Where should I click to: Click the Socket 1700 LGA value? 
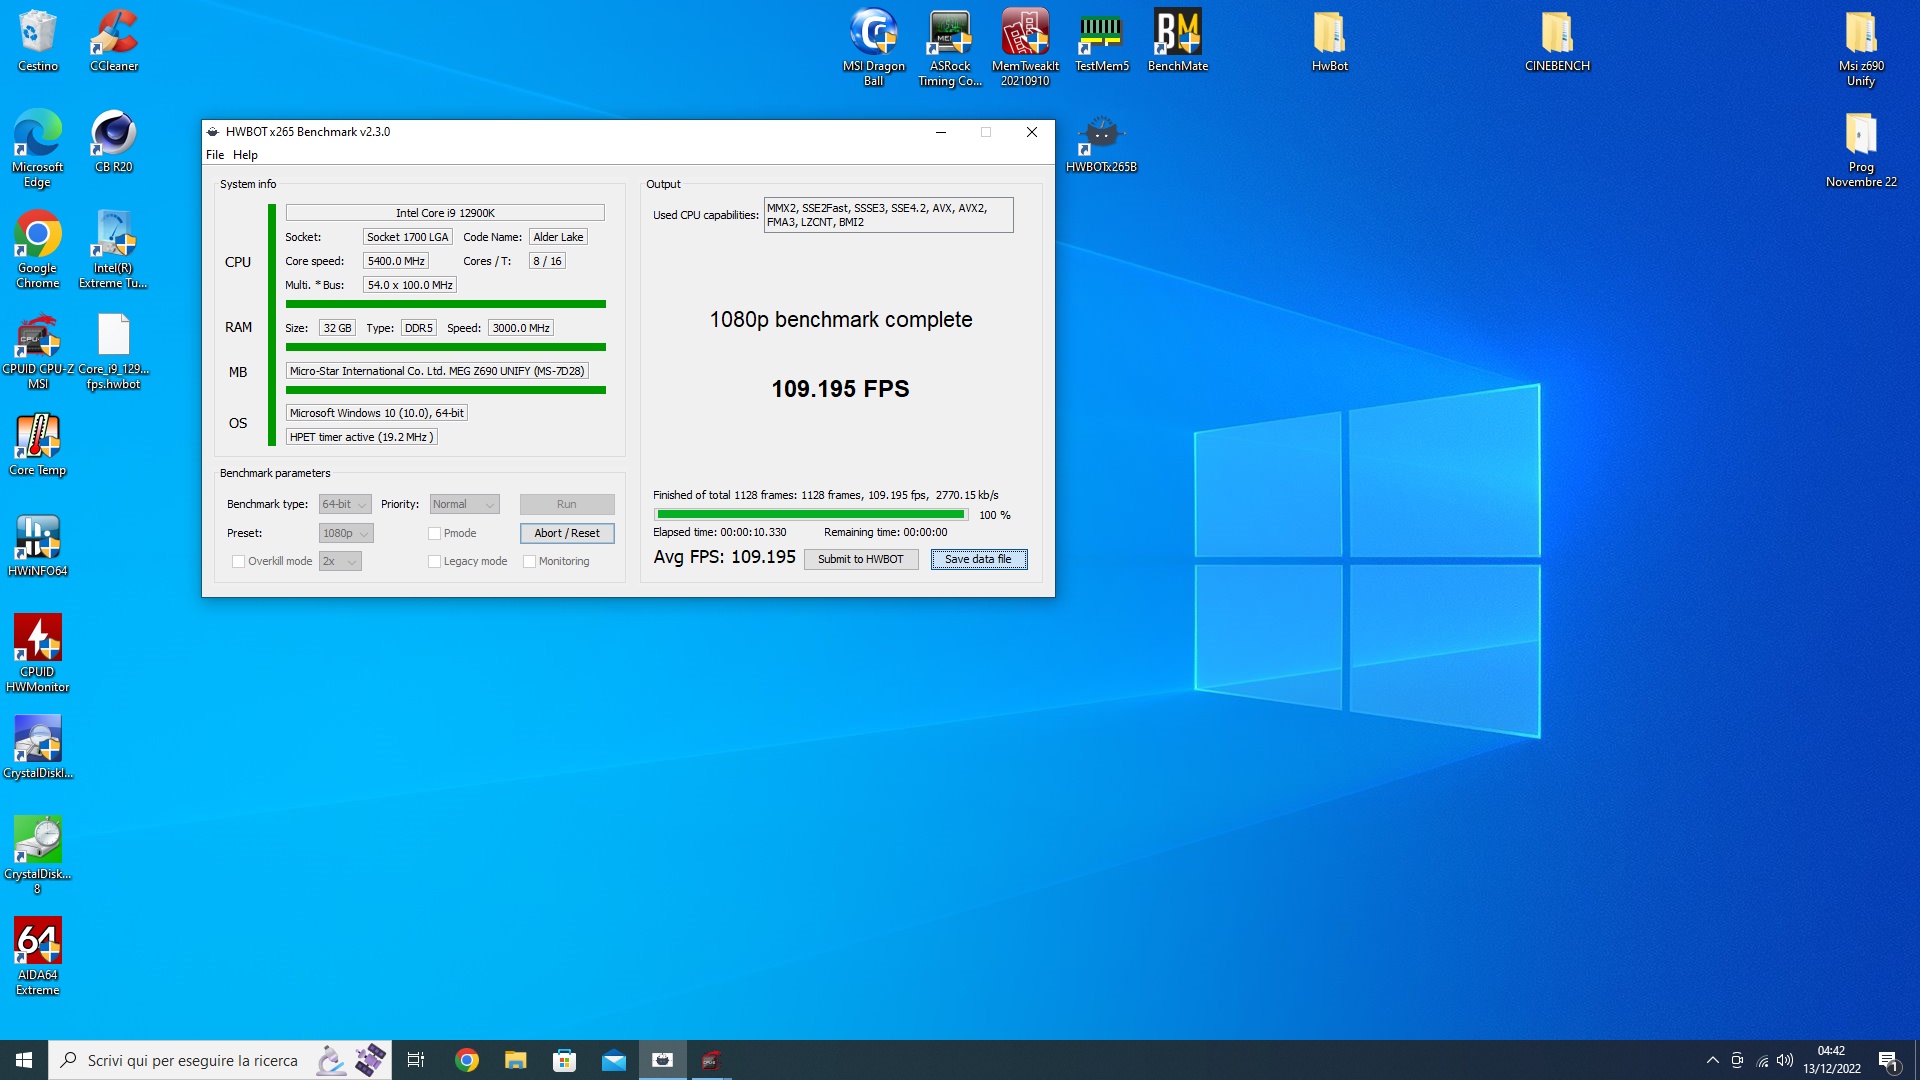(408, 237)
